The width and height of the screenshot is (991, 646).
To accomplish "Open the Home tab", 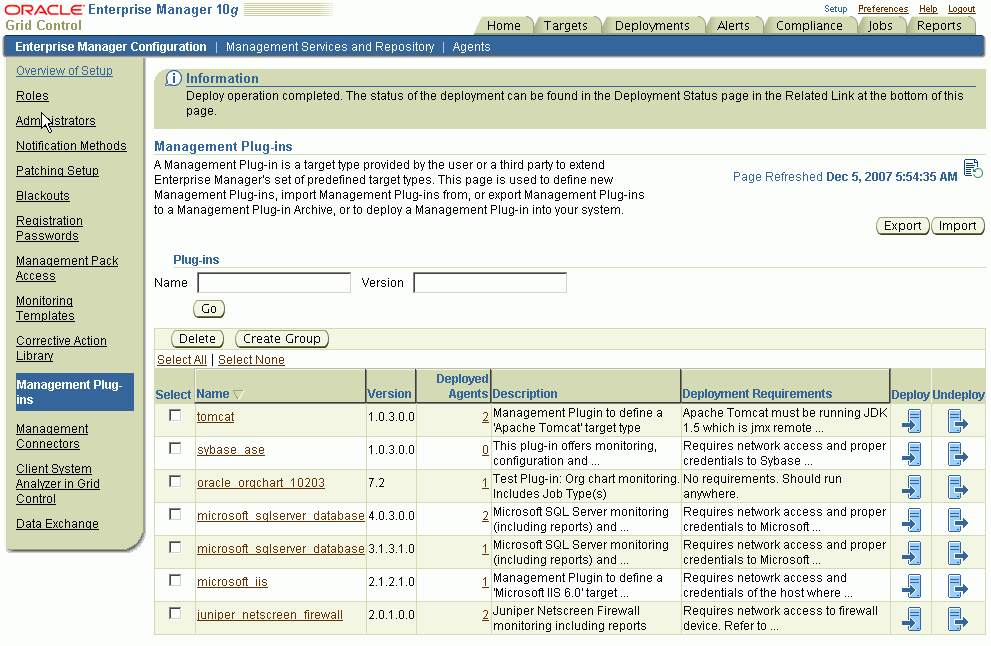I will [x=504, y=25].
